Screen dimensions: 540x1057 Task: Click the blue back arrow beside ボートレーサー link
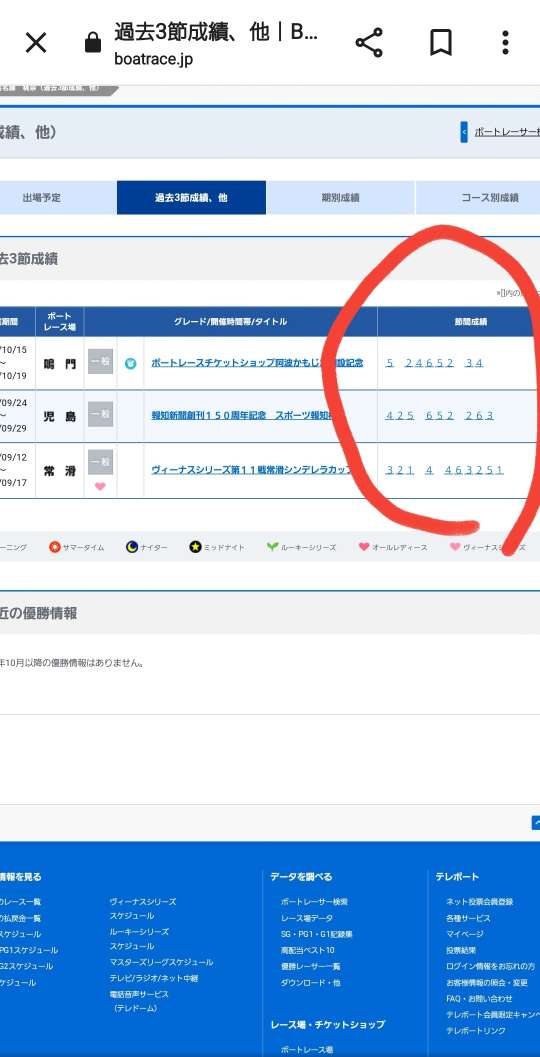click(x=464, y=132)
